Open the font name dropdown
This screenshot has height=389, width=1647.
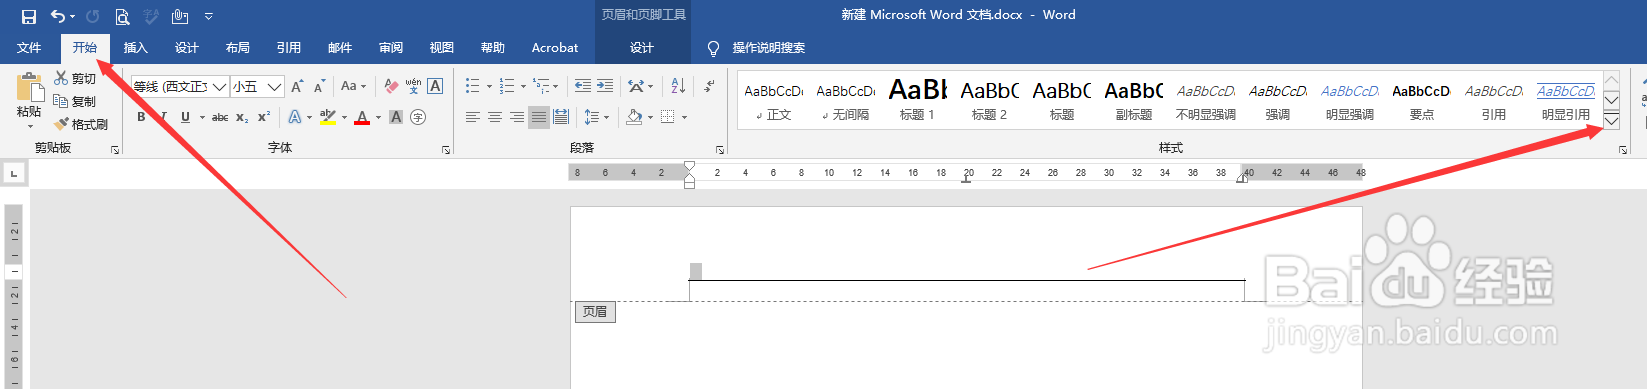219,87
